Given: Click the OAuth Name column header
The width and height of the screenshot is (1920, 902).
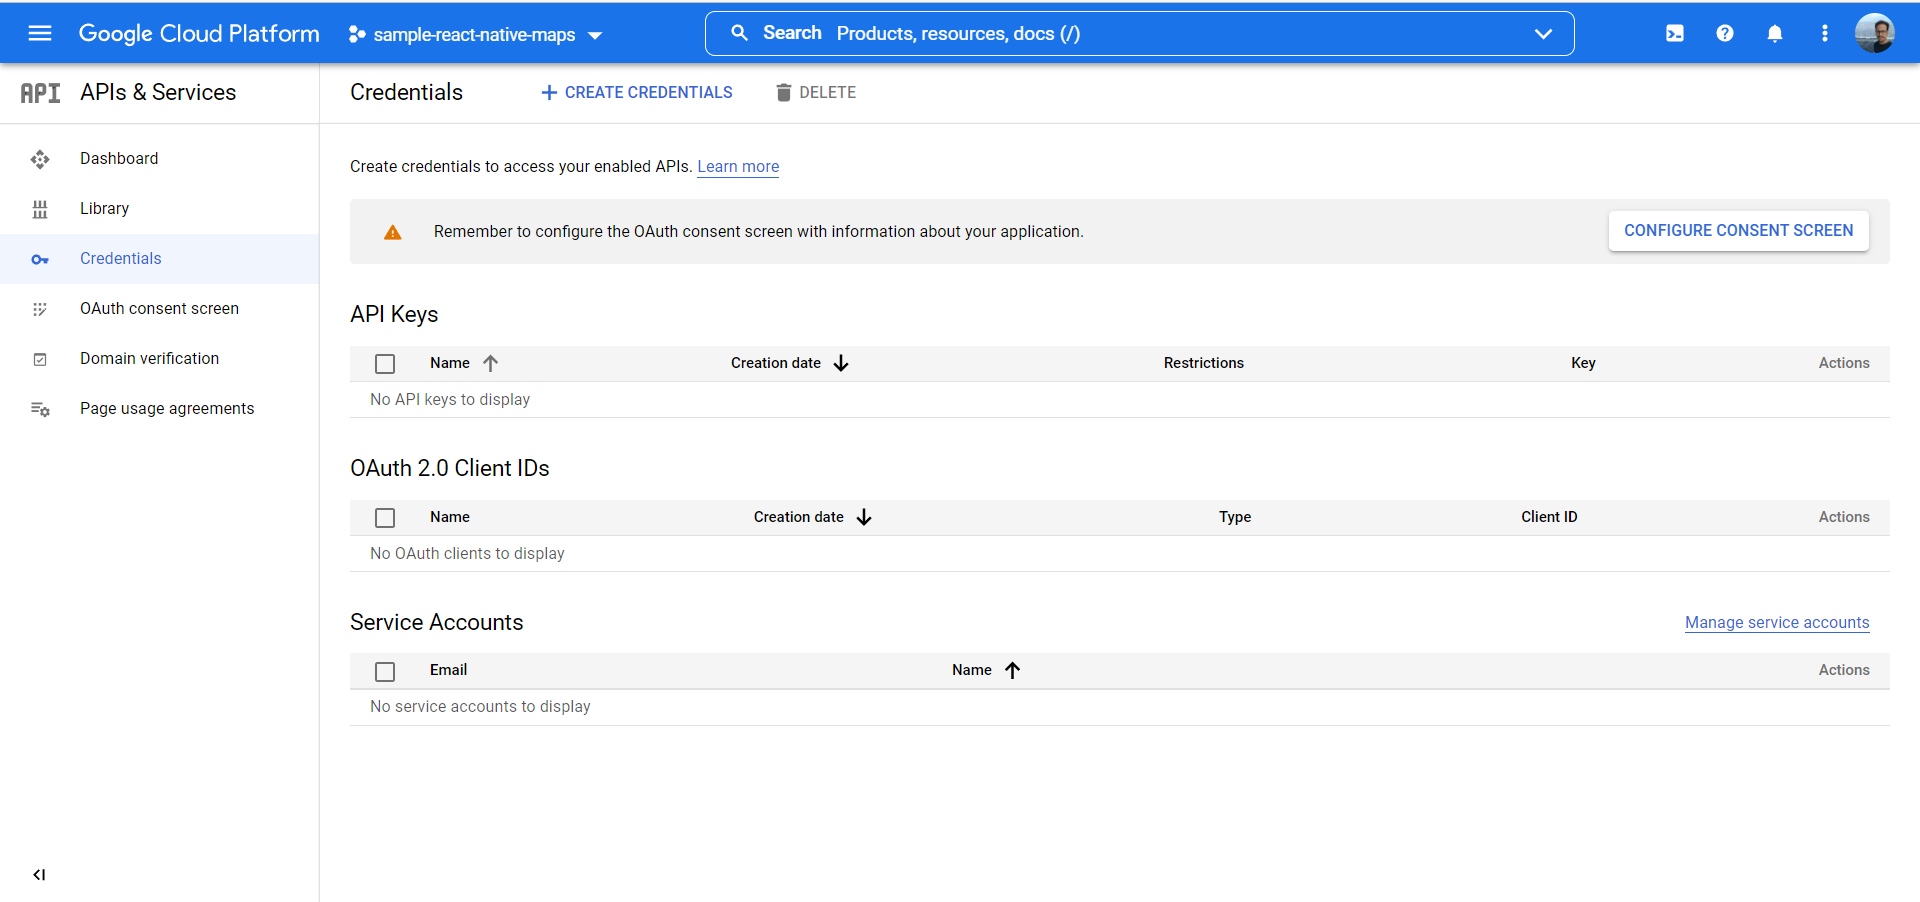Looking at the screenshot, I should pos(450,517).
